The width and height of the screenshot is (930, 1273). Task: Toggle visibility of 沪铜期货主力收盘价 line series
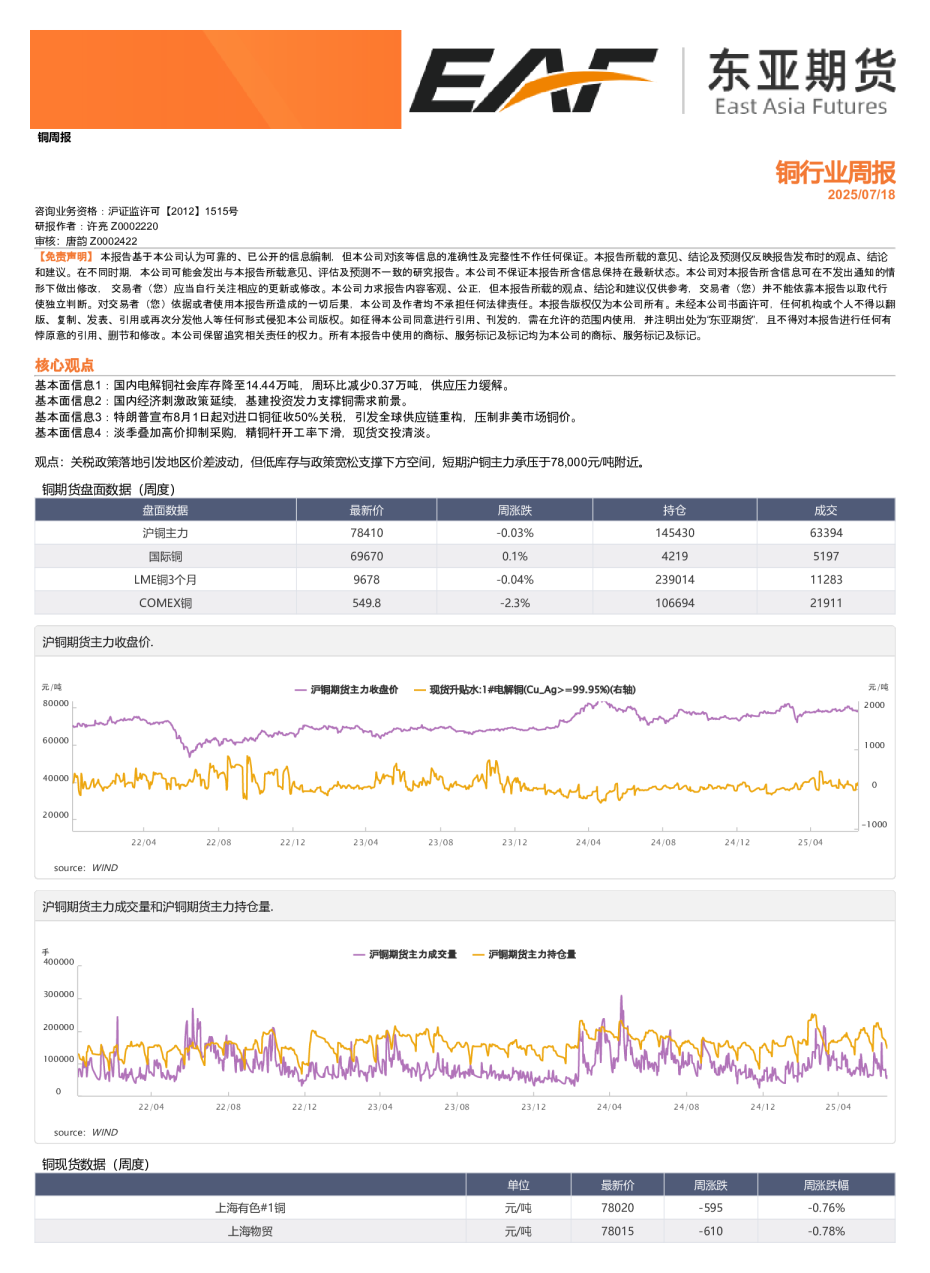point(350,689)
